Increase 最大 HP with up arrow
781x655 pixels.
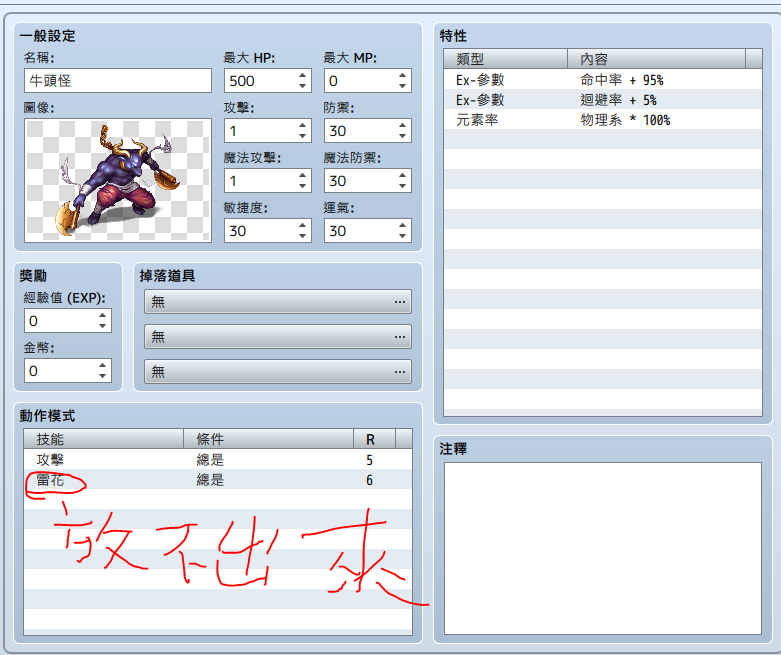pyautogui.click(x=302, y=75)
